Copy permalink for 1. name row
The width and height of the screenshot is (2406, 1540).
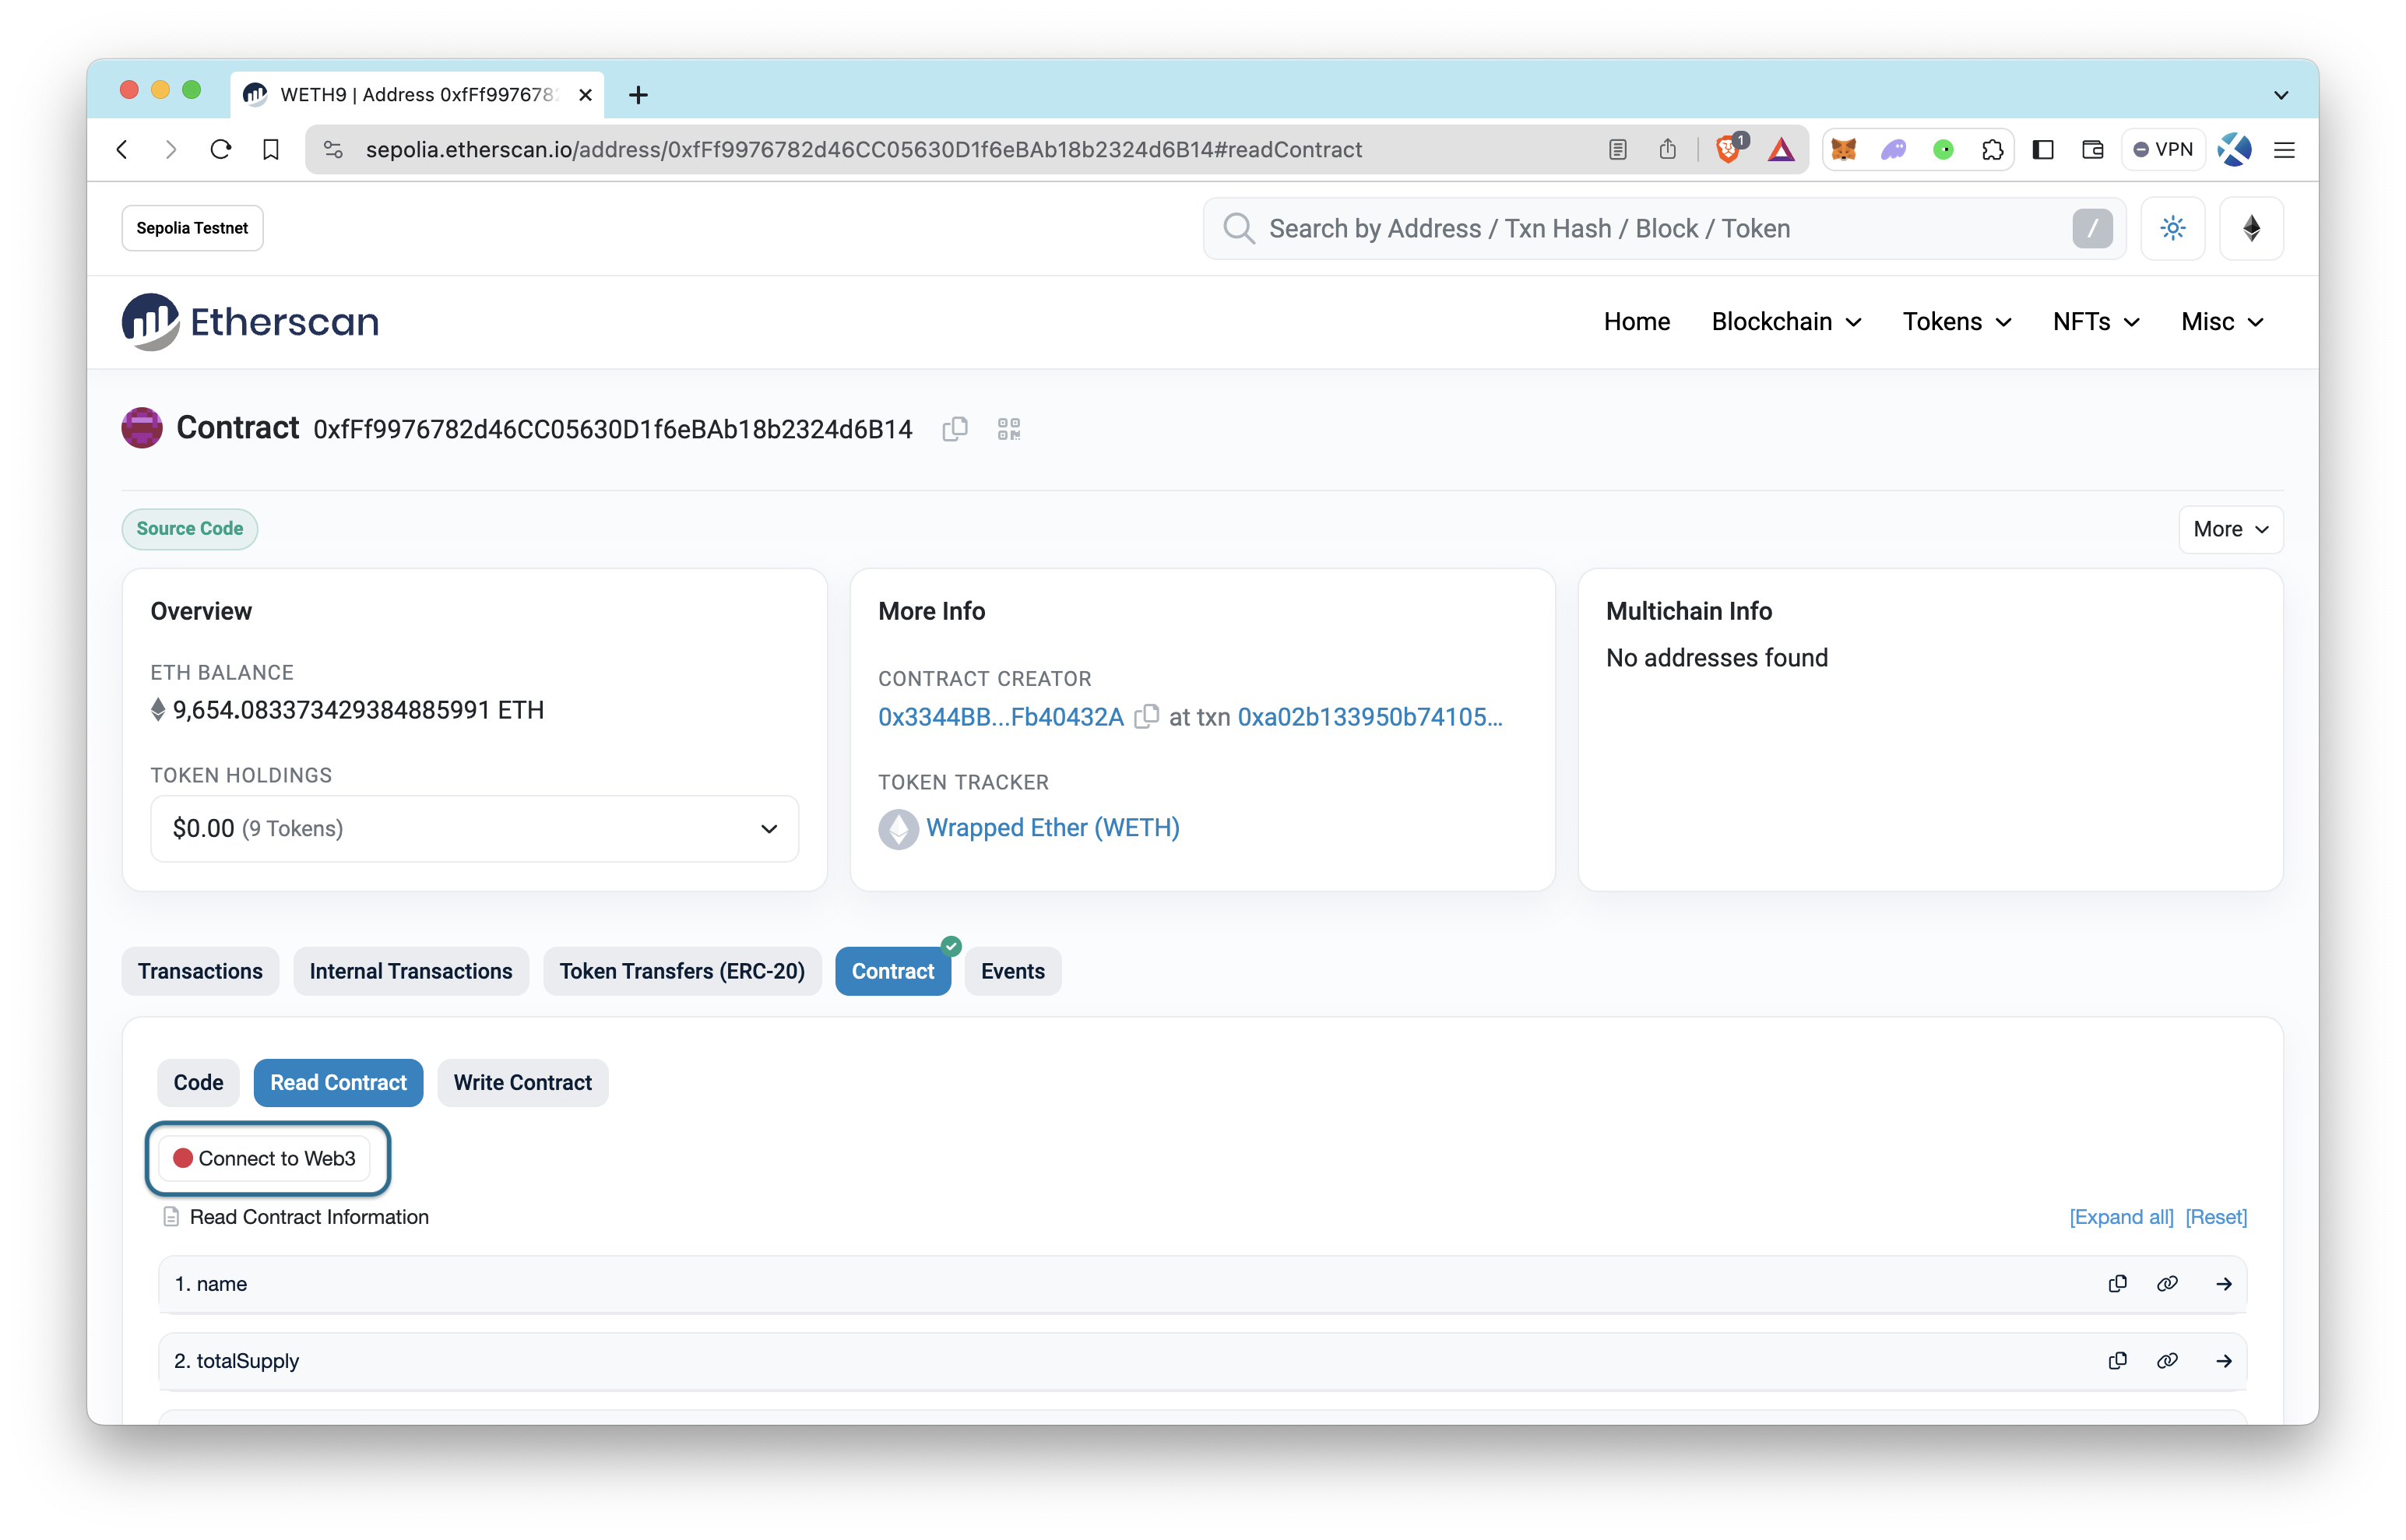(2167, 1284)
